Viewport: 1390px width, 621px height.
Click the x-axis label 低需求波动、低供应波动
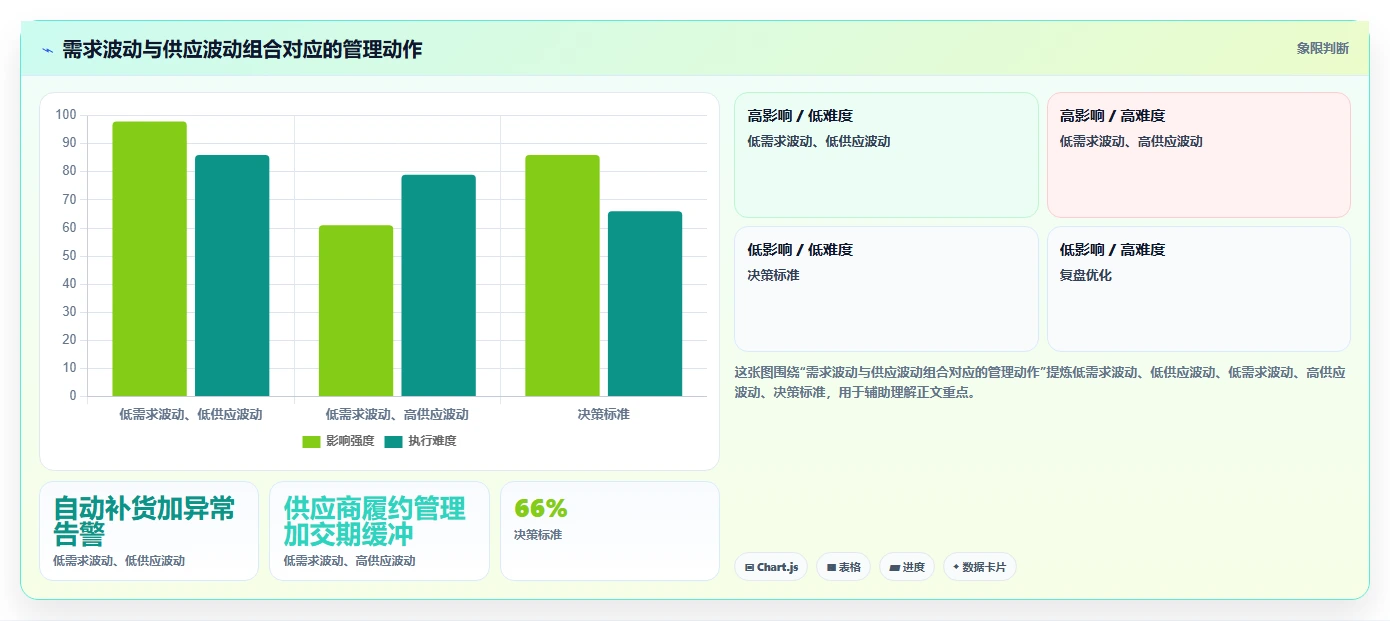coord(191,414)
